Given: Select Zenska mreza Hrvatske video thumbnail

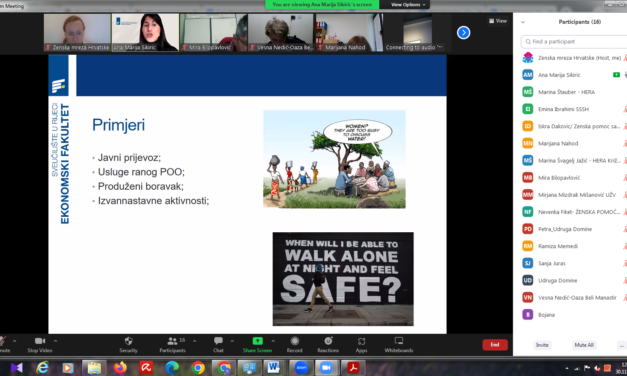Looking at the screenshot, I should tap(77, 32).
